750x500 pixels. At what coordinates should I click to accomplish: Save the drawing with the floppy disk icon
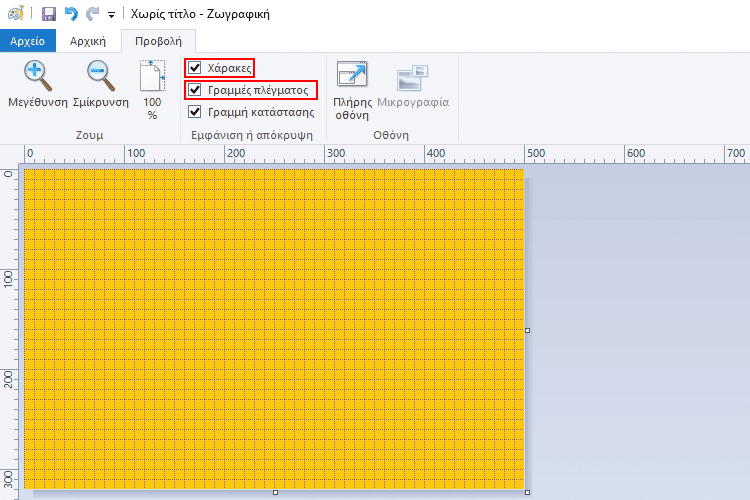(x=49, y=14)
